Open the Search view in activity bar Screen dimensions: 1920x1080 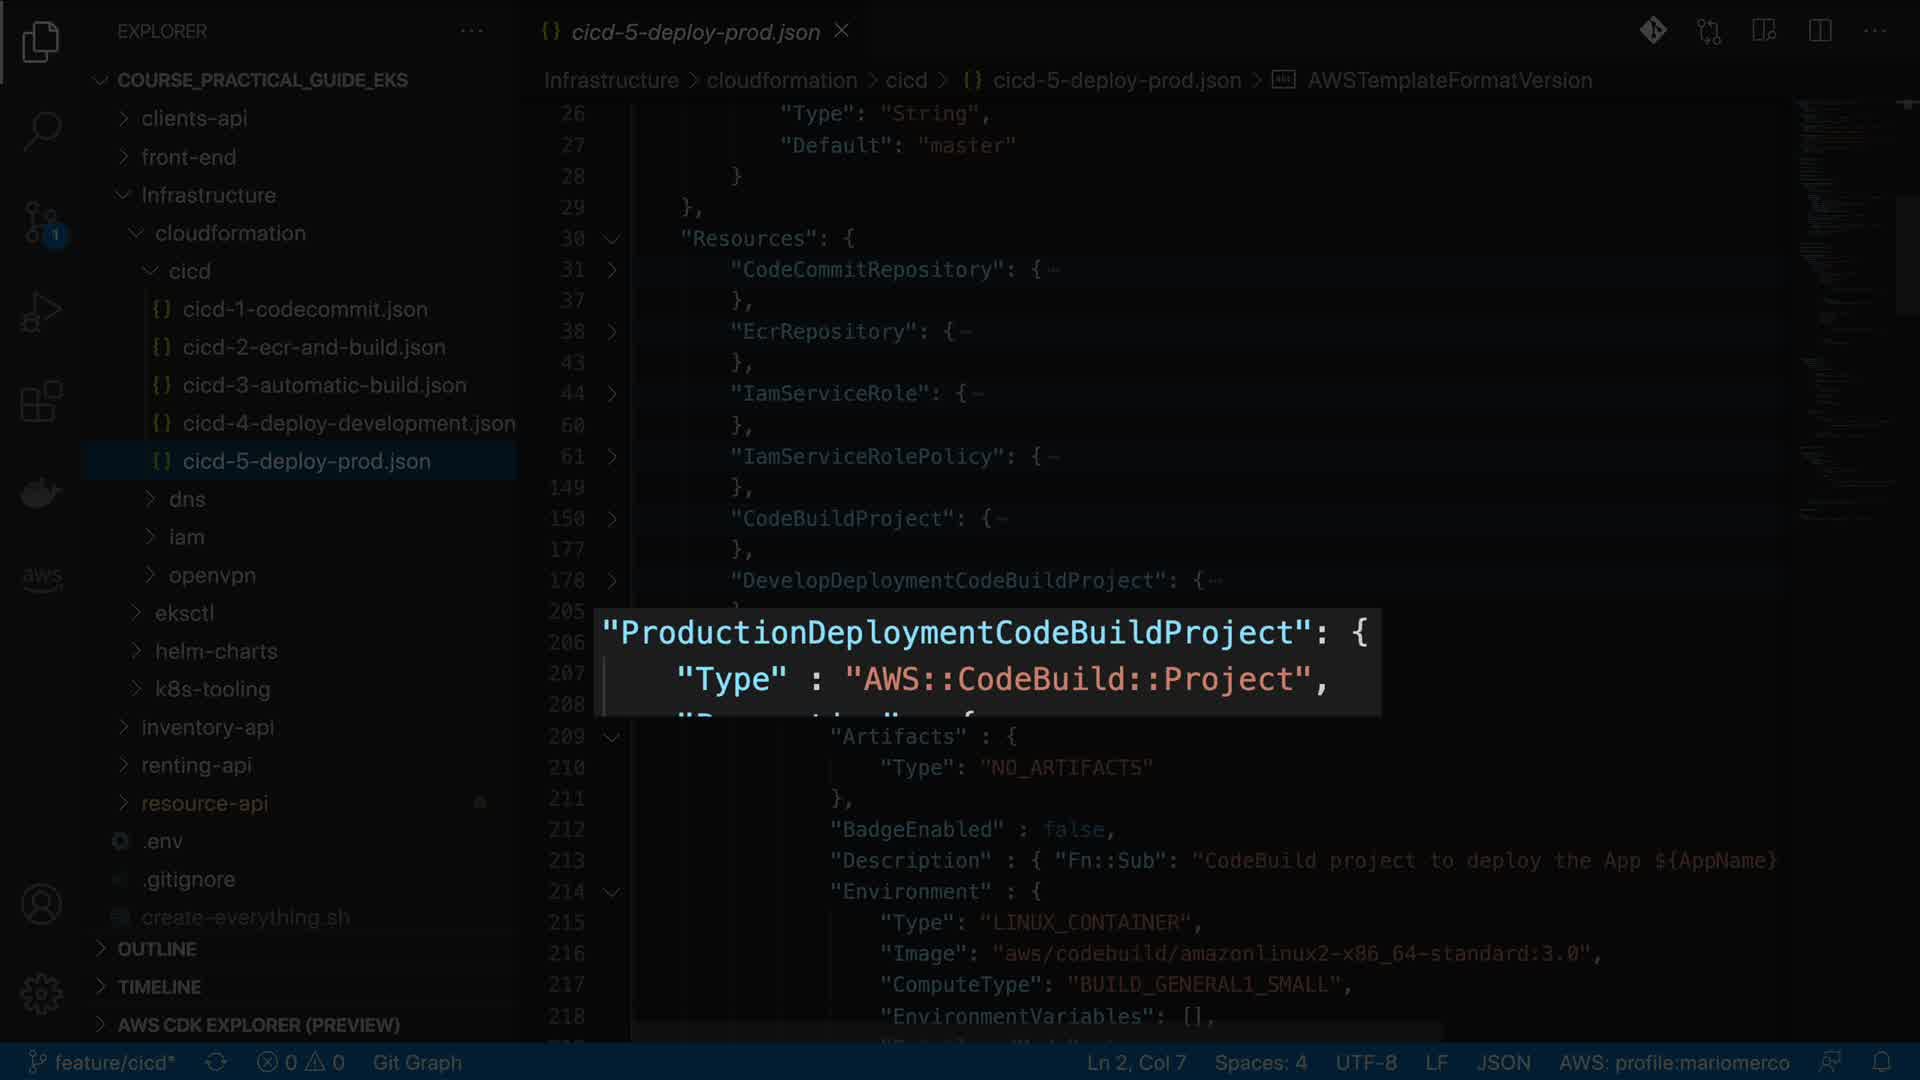click(41, 131)
